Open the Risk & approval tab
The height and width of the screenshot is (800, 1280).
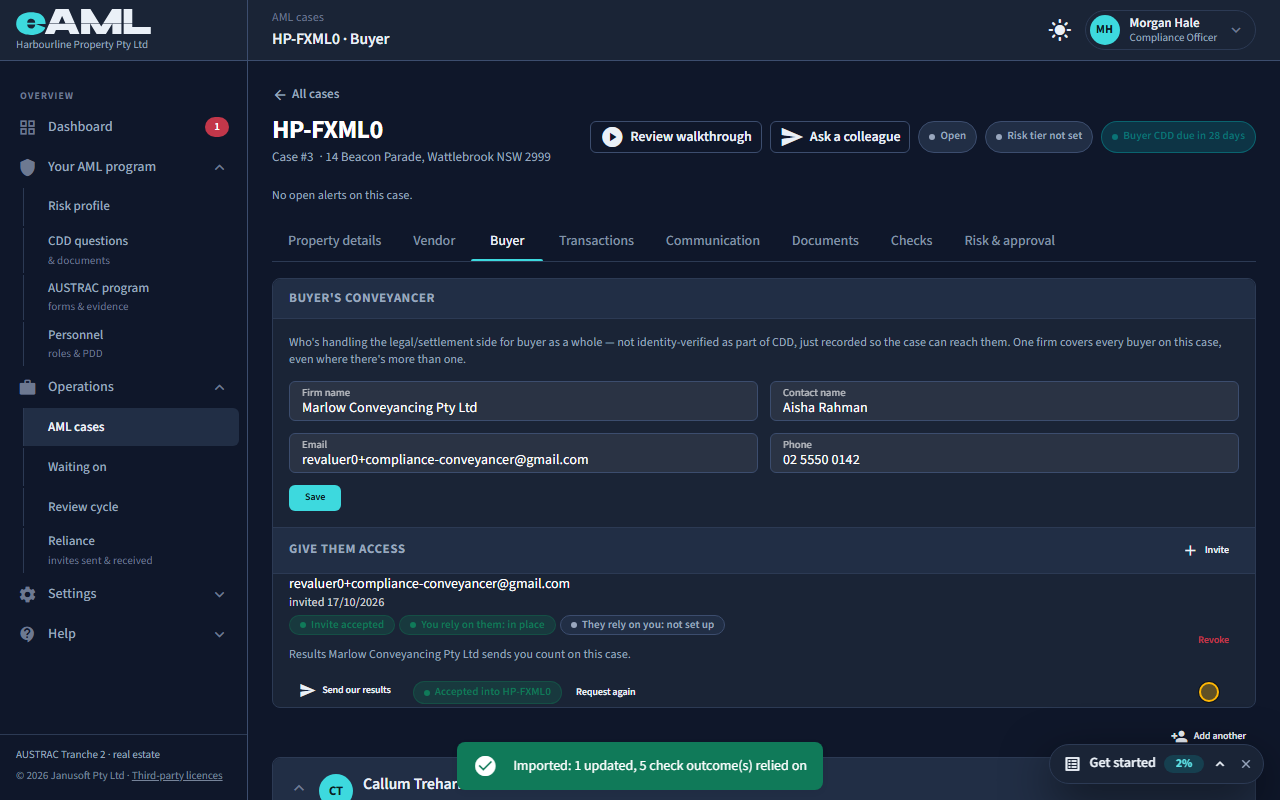[x=1009, y=241]
